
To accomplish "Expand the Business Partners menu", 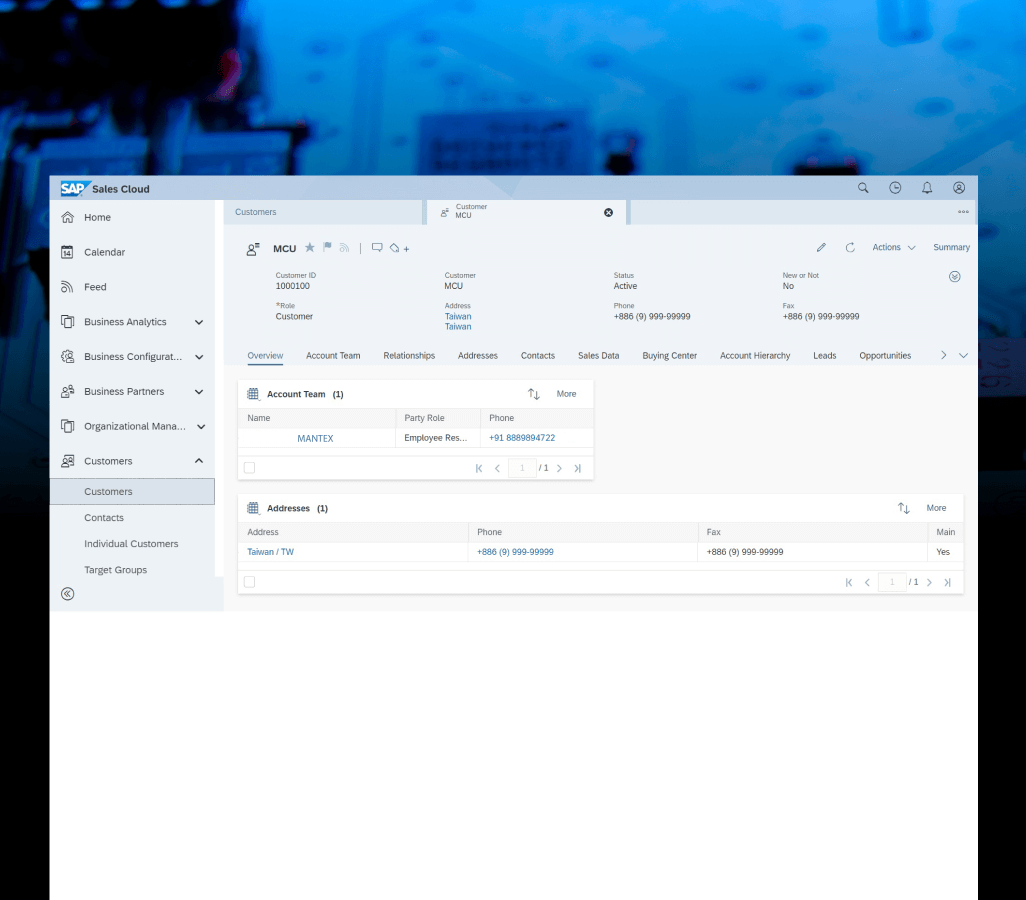I will pos(199,391).
